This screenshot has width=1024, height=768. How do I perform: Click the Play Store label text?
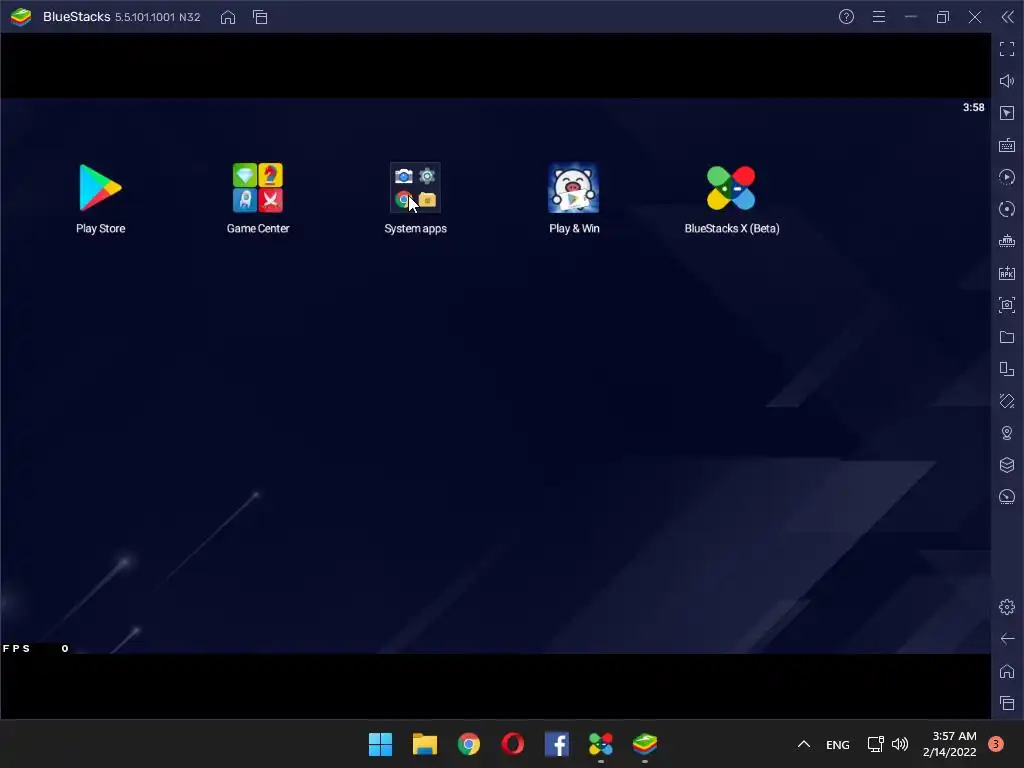tap(101, 229)
